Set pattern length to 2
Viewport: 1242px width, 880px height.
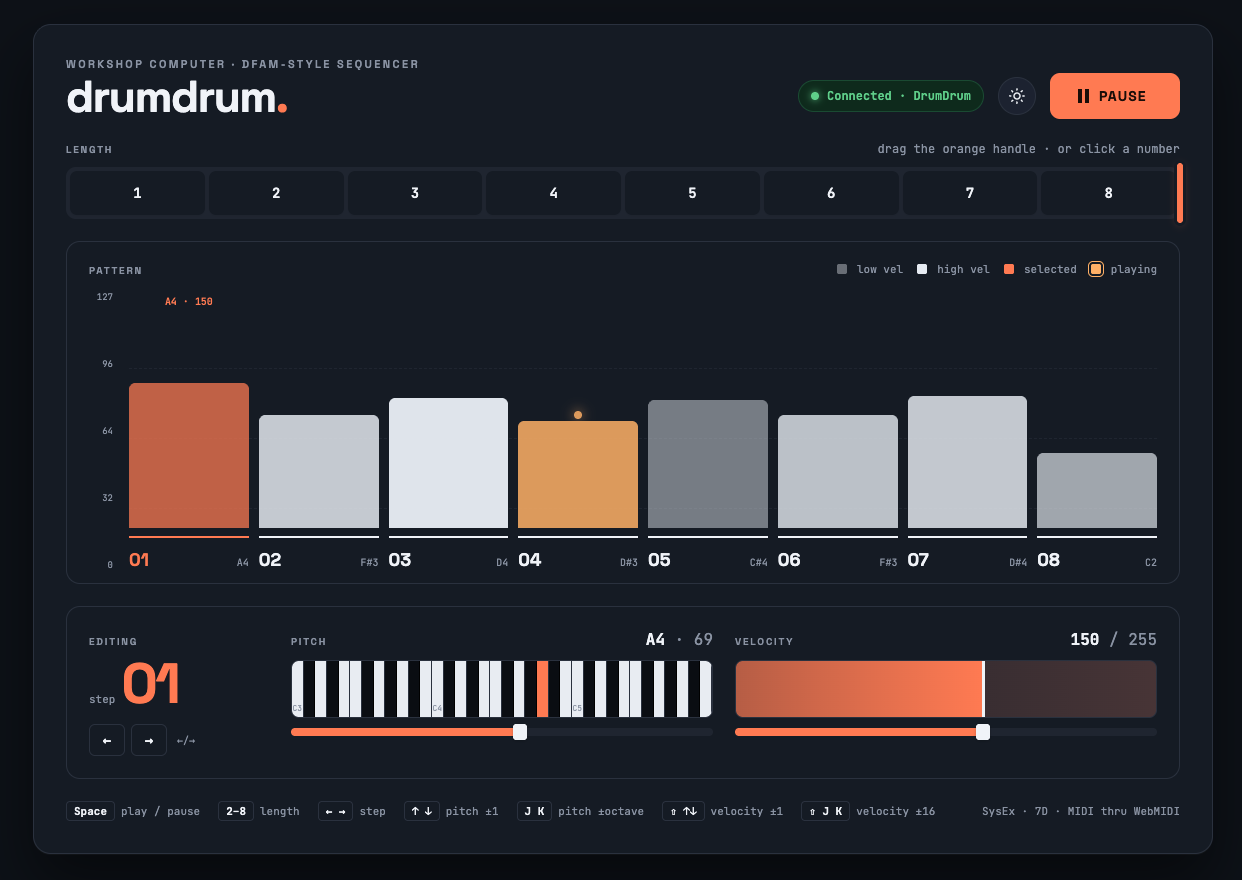[276, 193]
